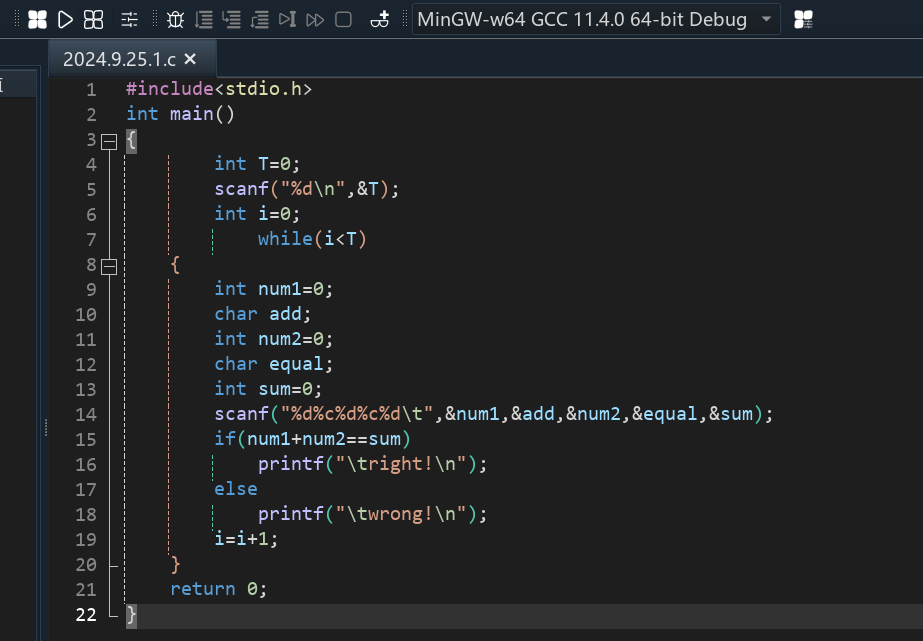923x641 pixels.
Task: Click on 'int num1=0;' declaration
Action: coord(274,289)
